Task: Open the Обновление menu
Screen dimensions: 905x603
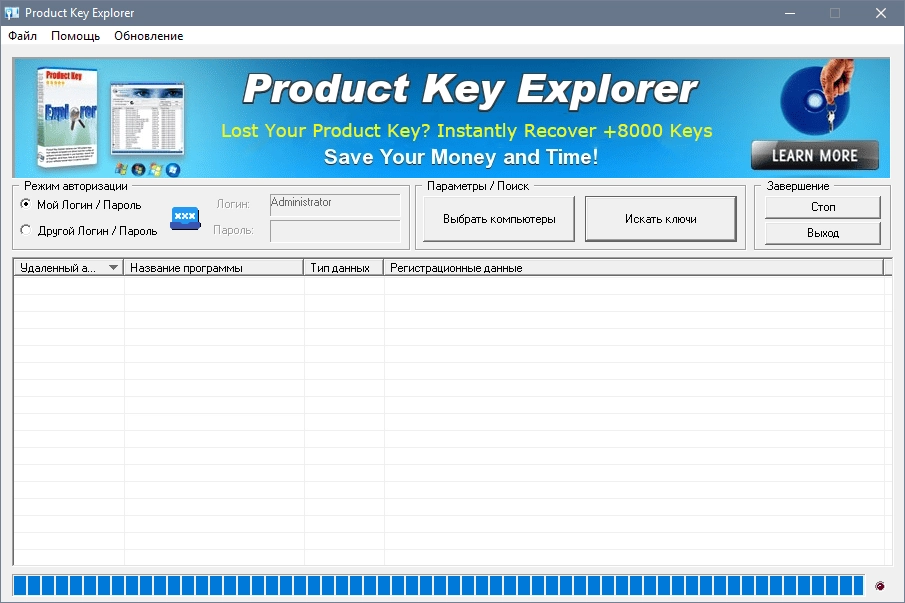Action: click(148, 36)
